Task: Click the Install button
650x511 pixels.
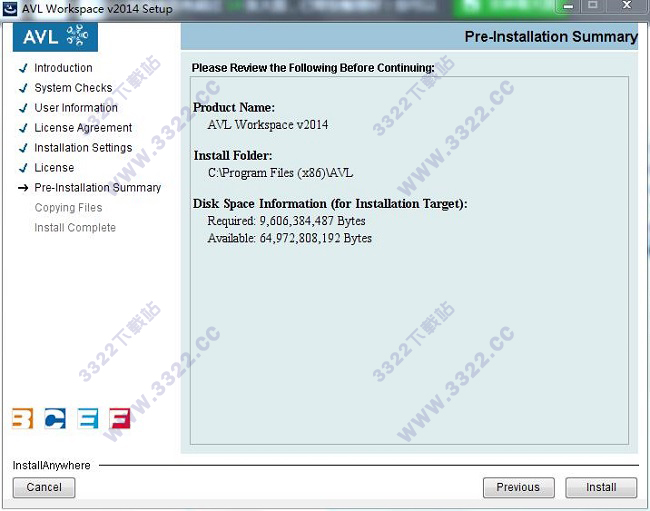Action: coord(601,487)
